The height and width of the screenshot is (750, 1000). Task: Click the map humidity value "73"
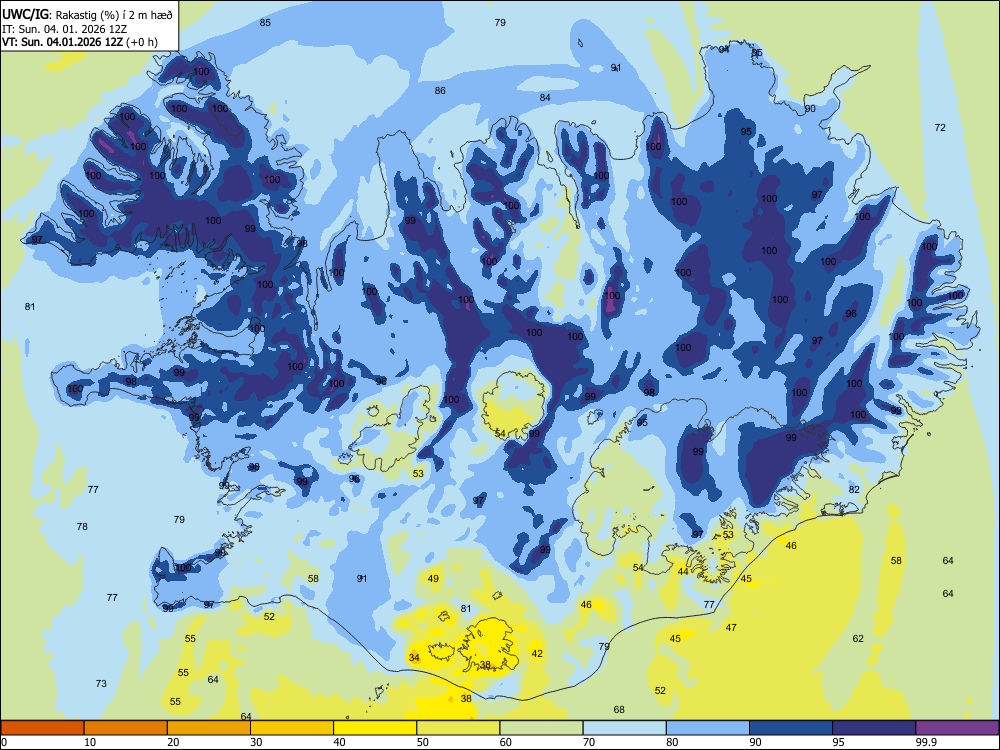pos(101,684)
